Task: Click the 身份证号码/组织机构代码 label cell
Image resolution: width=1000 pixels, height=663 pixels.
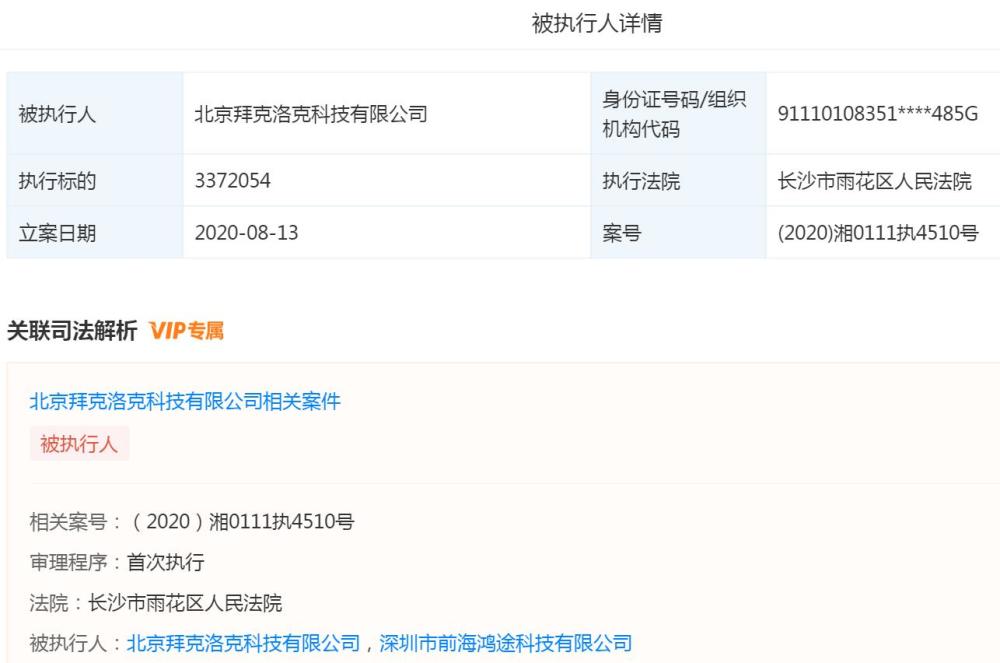Action: [679, 113]
